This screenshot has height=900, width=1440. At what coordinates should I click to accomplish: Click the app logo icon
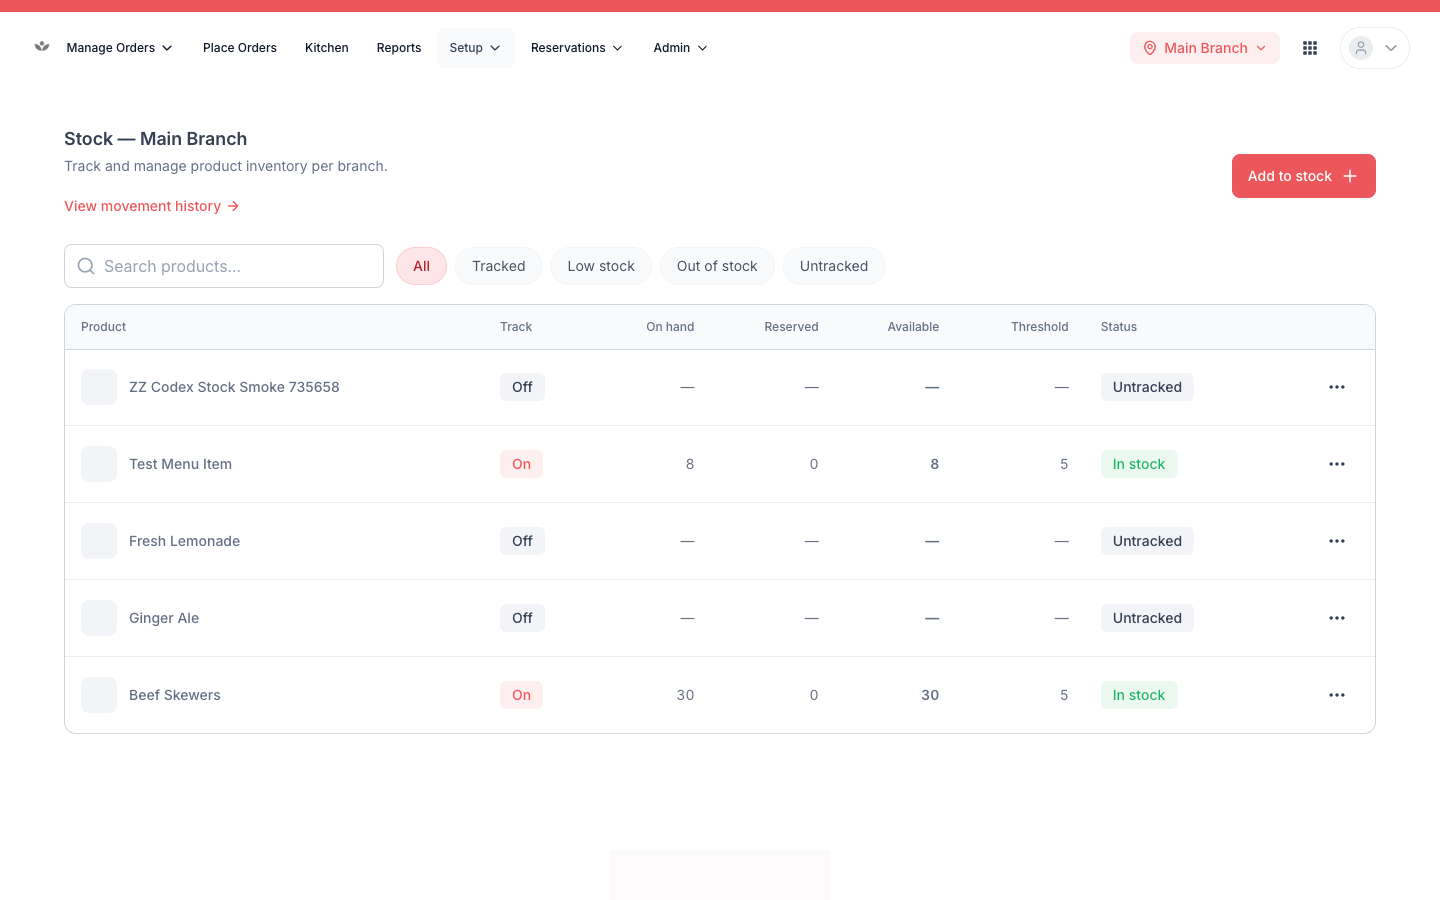(x=42, y=47)
